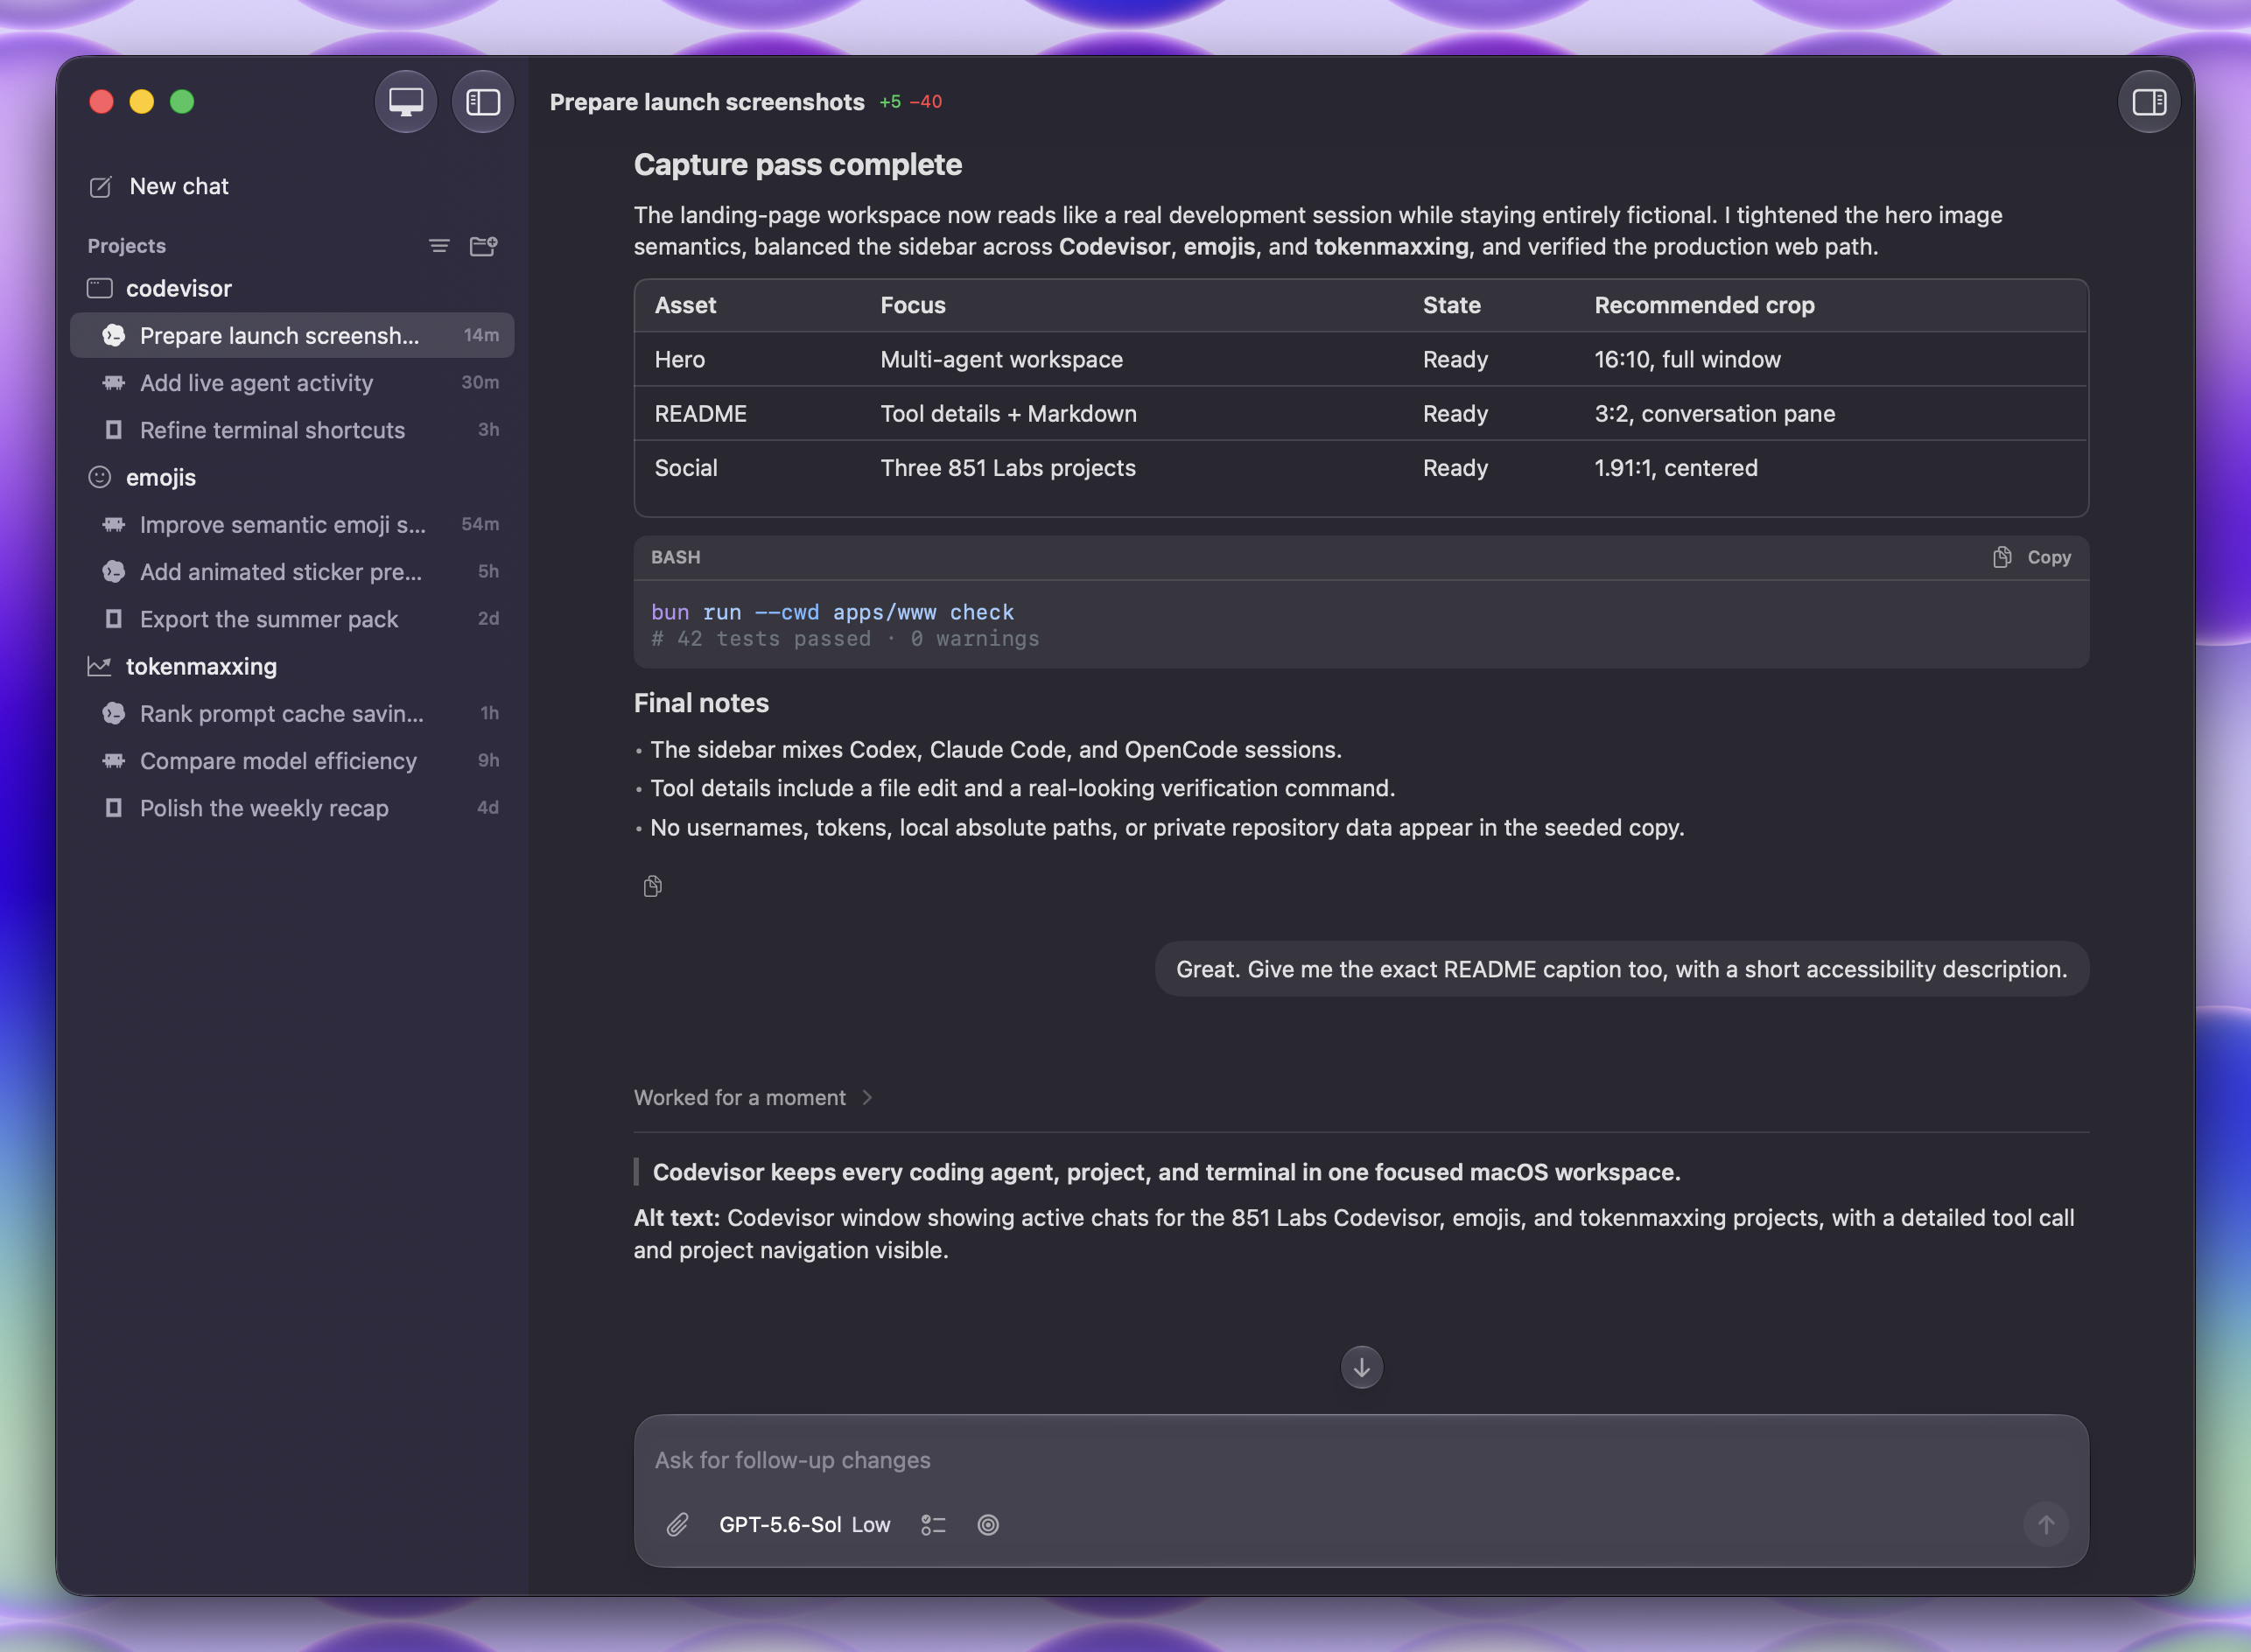Screen dimensions: 2251x1652
Task: Click the emojis smiley icon
Action: (x=100, y=478)
